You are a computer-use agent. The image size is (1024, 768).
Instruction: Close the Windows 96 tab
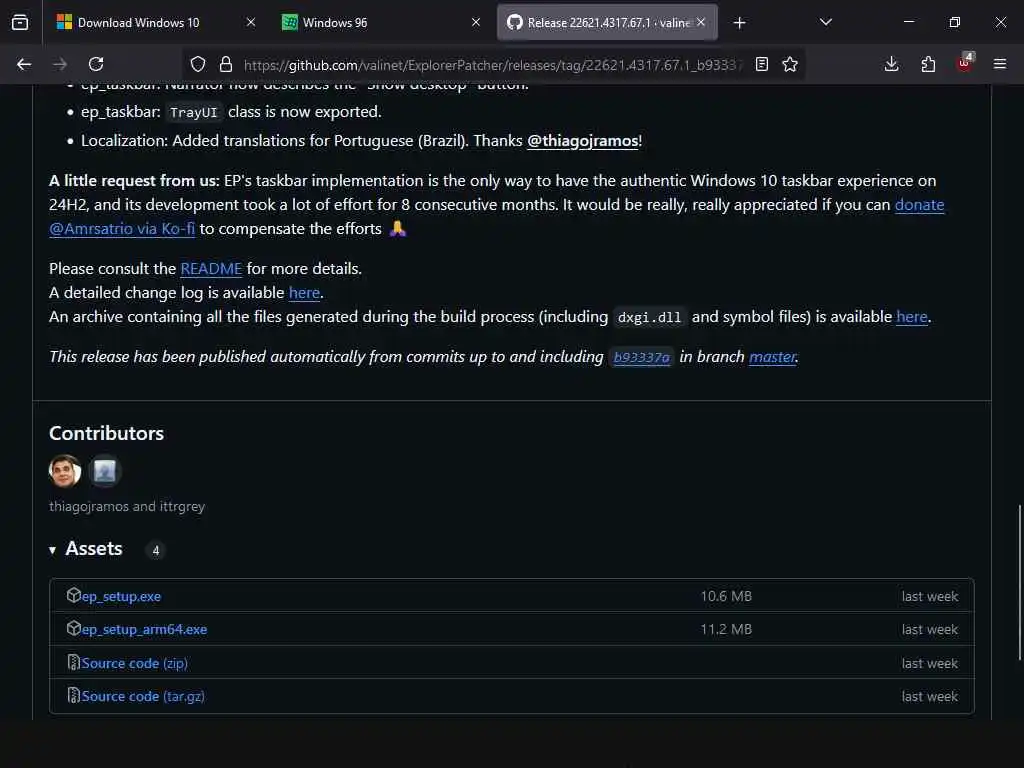point(476,22)
